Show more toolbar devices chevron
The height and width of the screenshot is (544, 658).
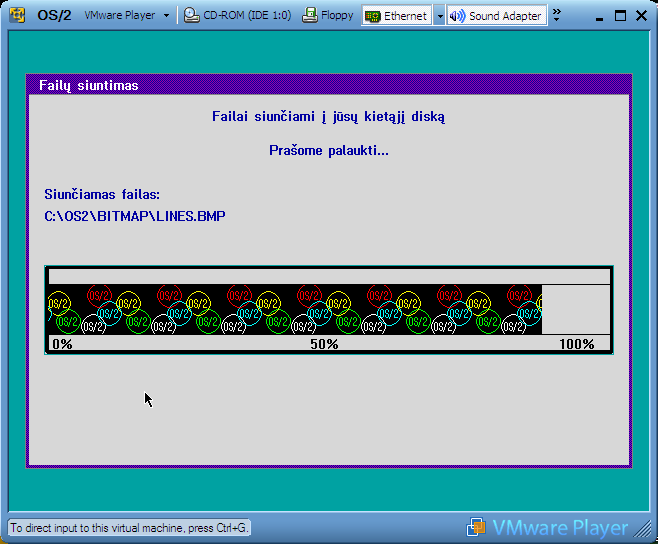556,15
